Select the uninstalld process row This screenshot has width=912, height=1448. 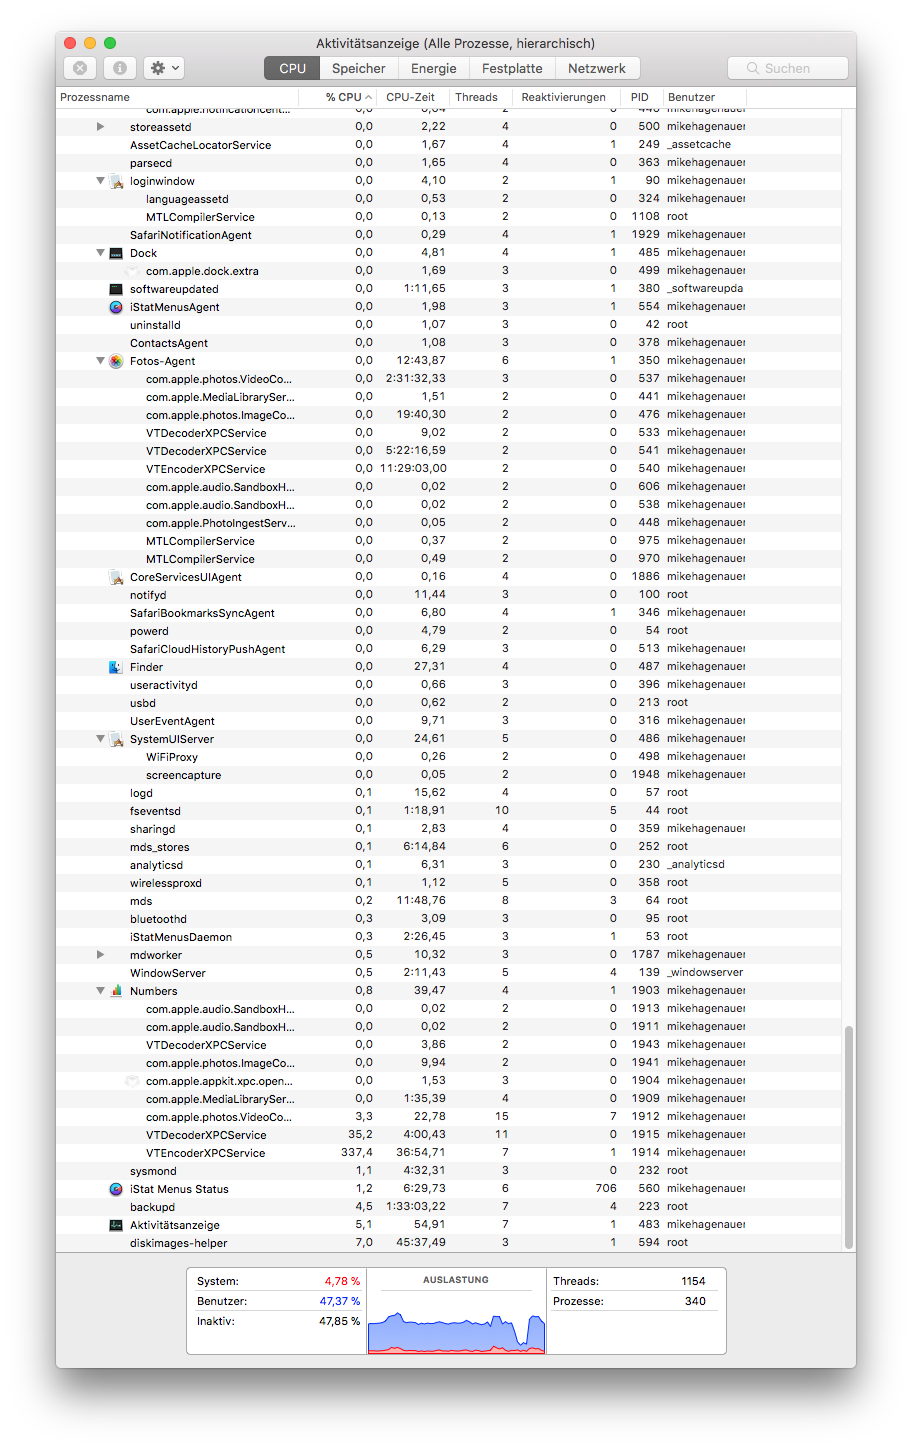(450, 325)
